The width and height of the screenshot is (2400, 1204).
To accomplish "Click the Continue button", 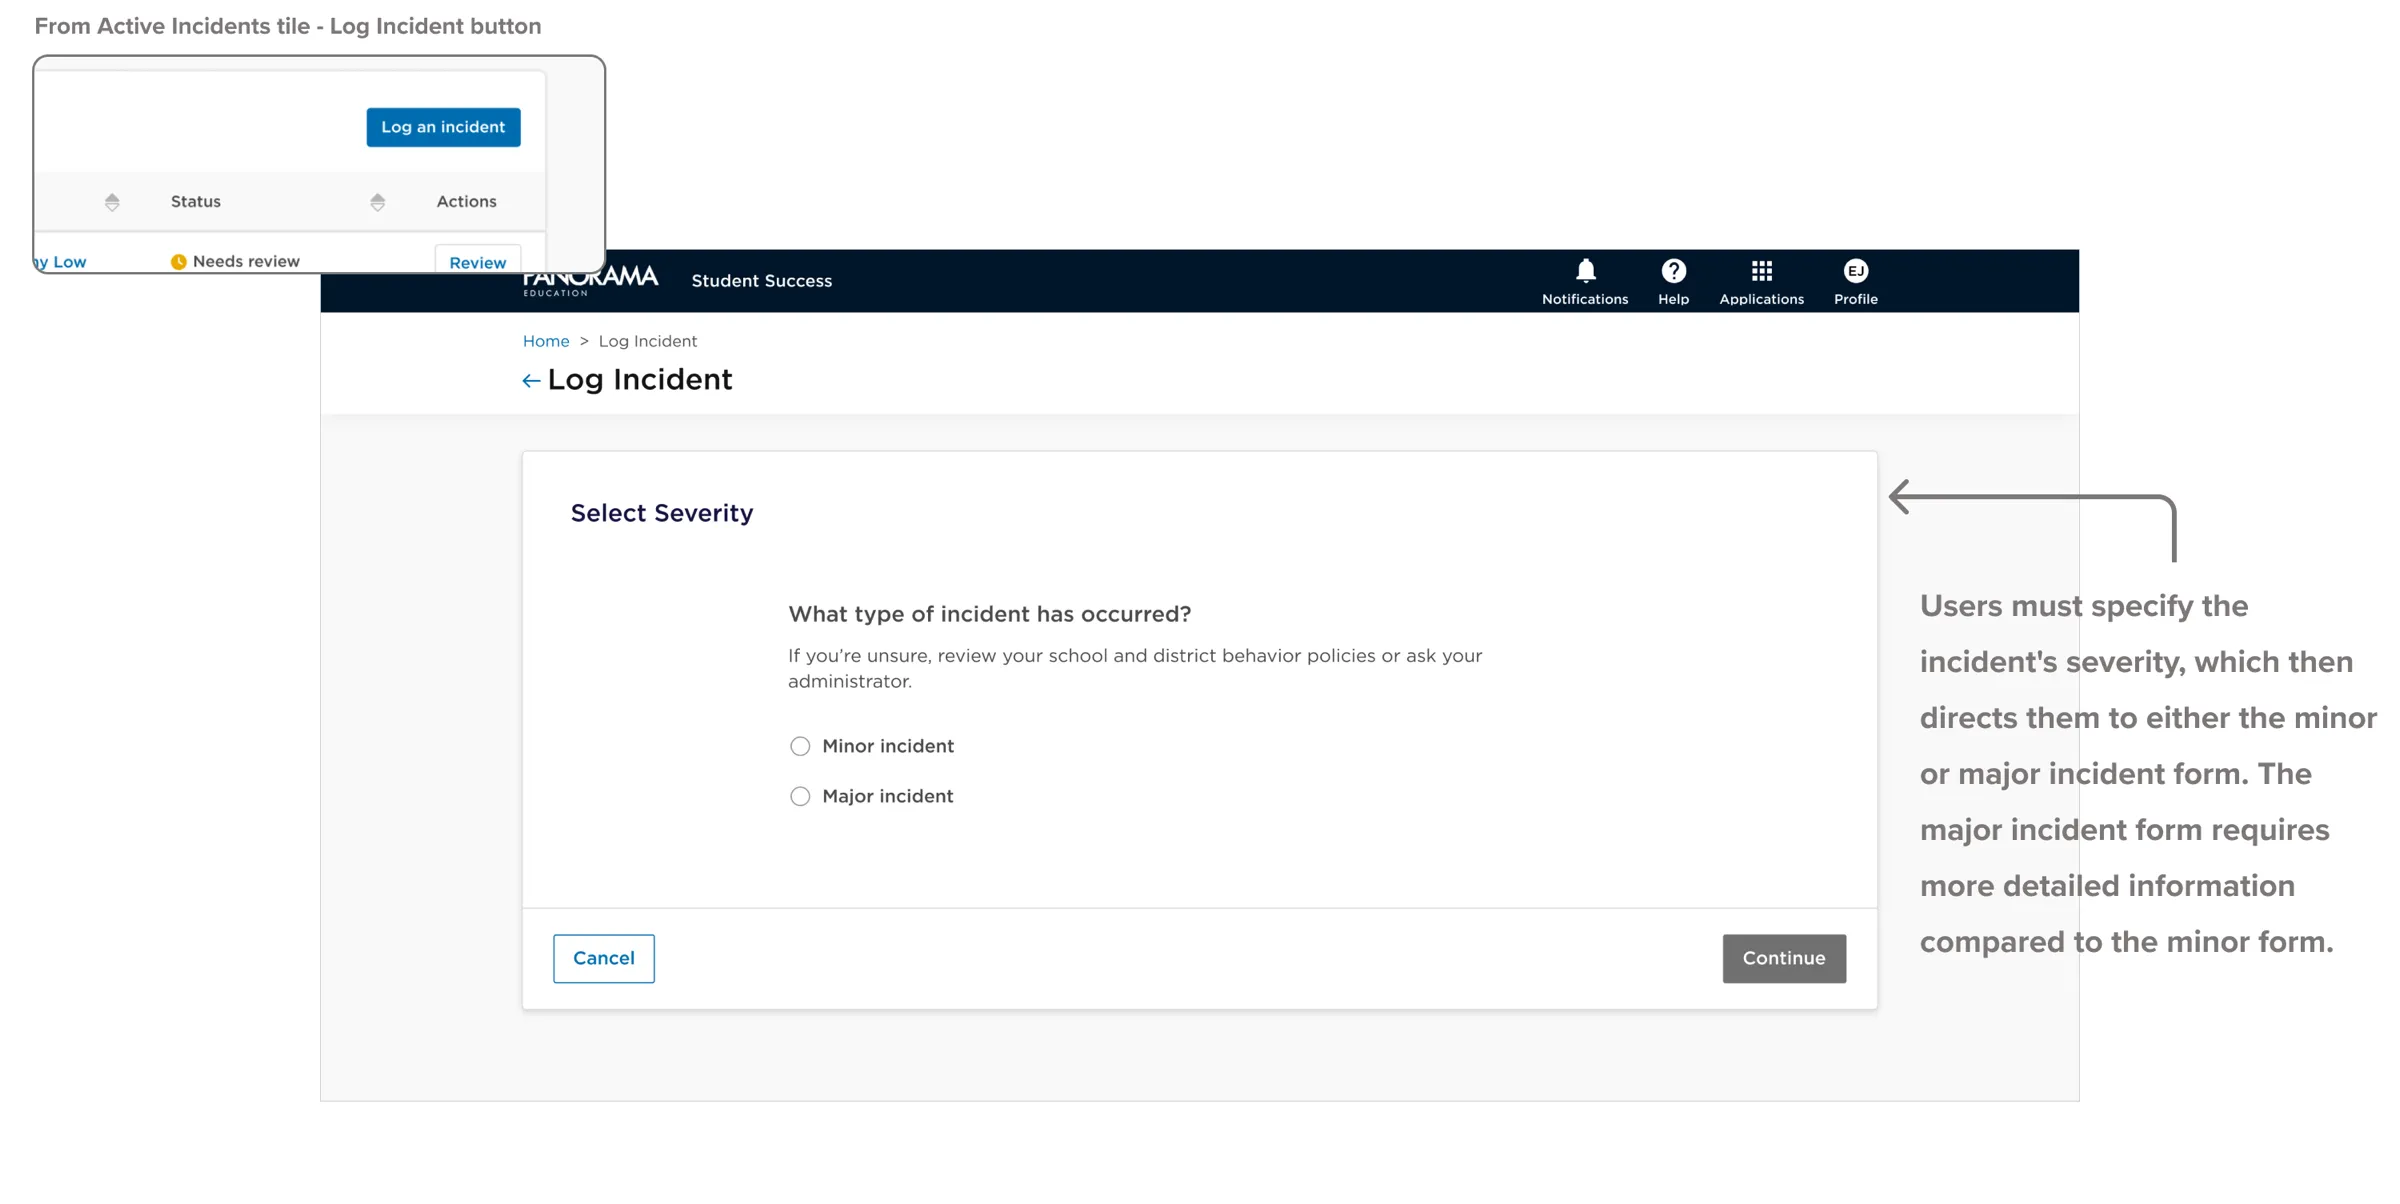I will (x=1783, y=958).
